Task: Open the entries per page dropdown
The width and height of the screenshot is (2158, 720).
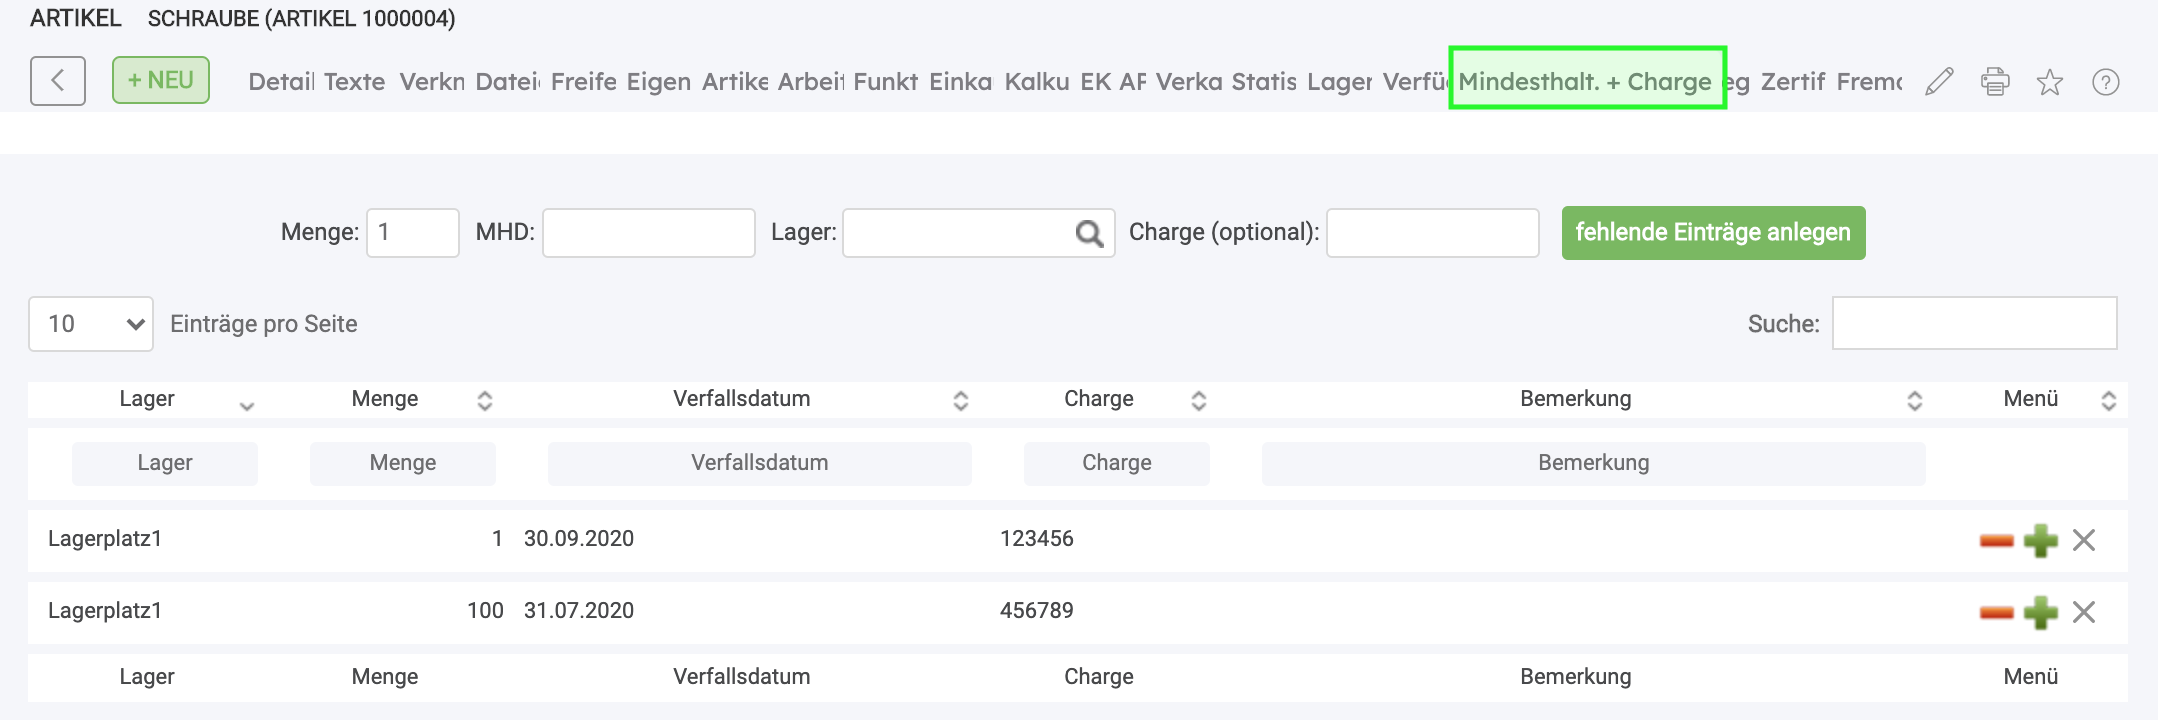Action: point(91,324)
